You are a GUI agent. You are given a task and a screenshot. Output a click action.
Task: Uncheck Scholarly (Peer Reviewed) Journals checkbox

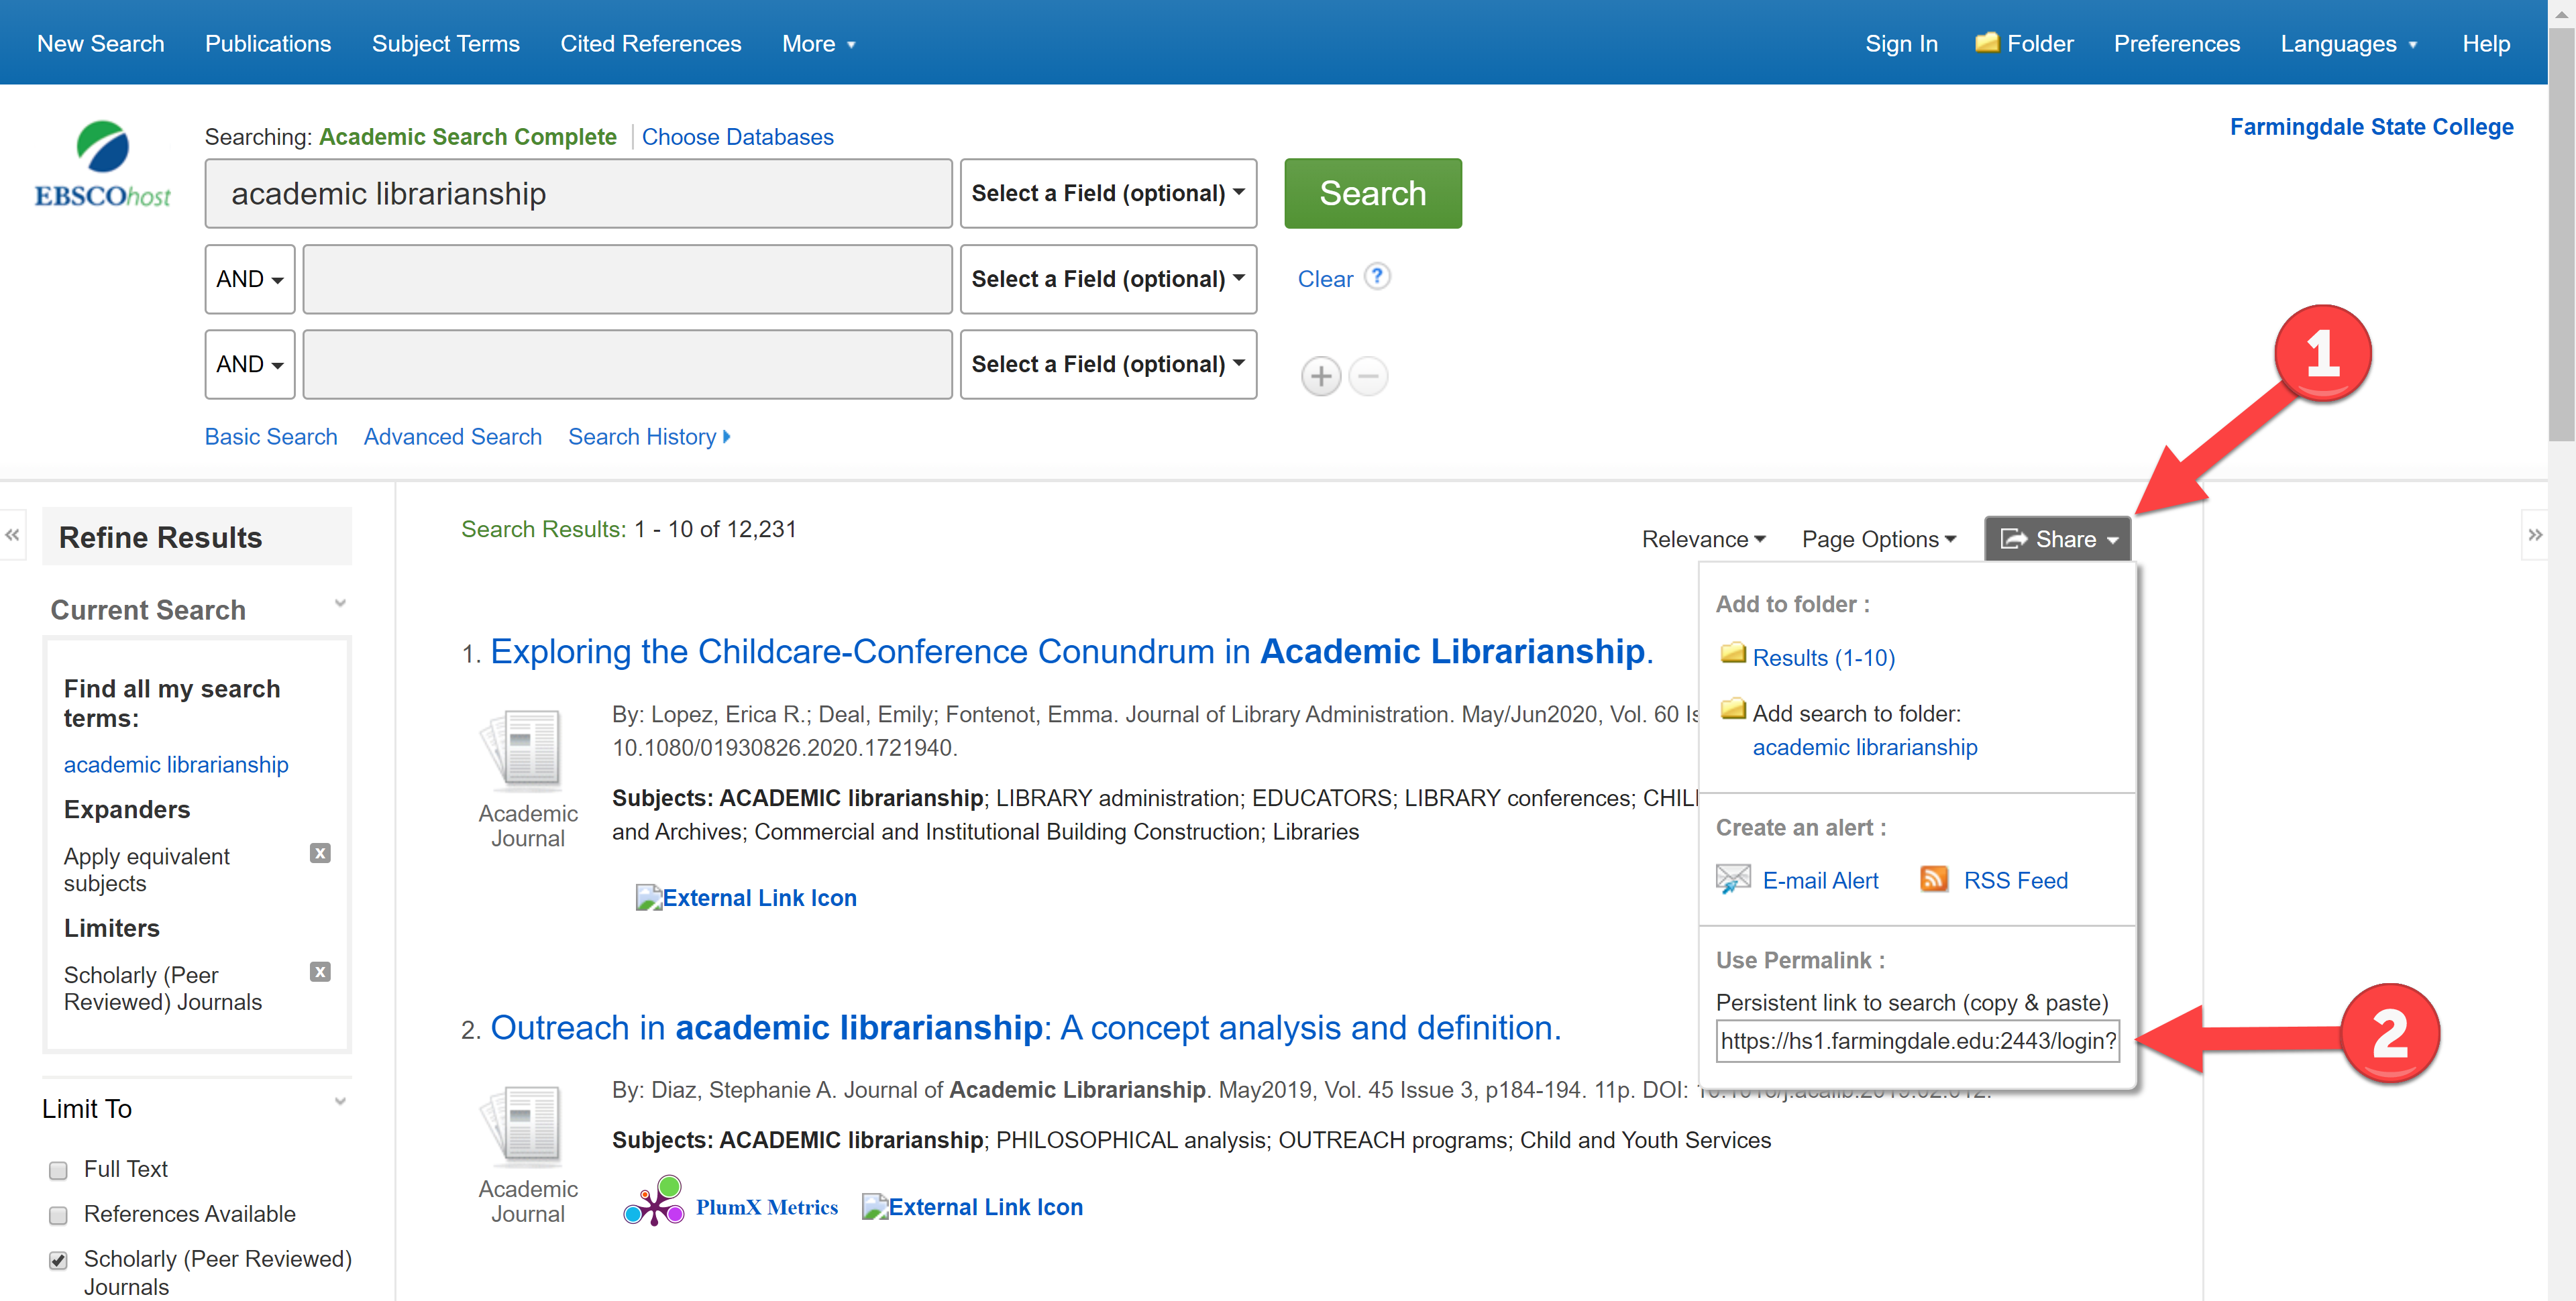[58, 1260]
